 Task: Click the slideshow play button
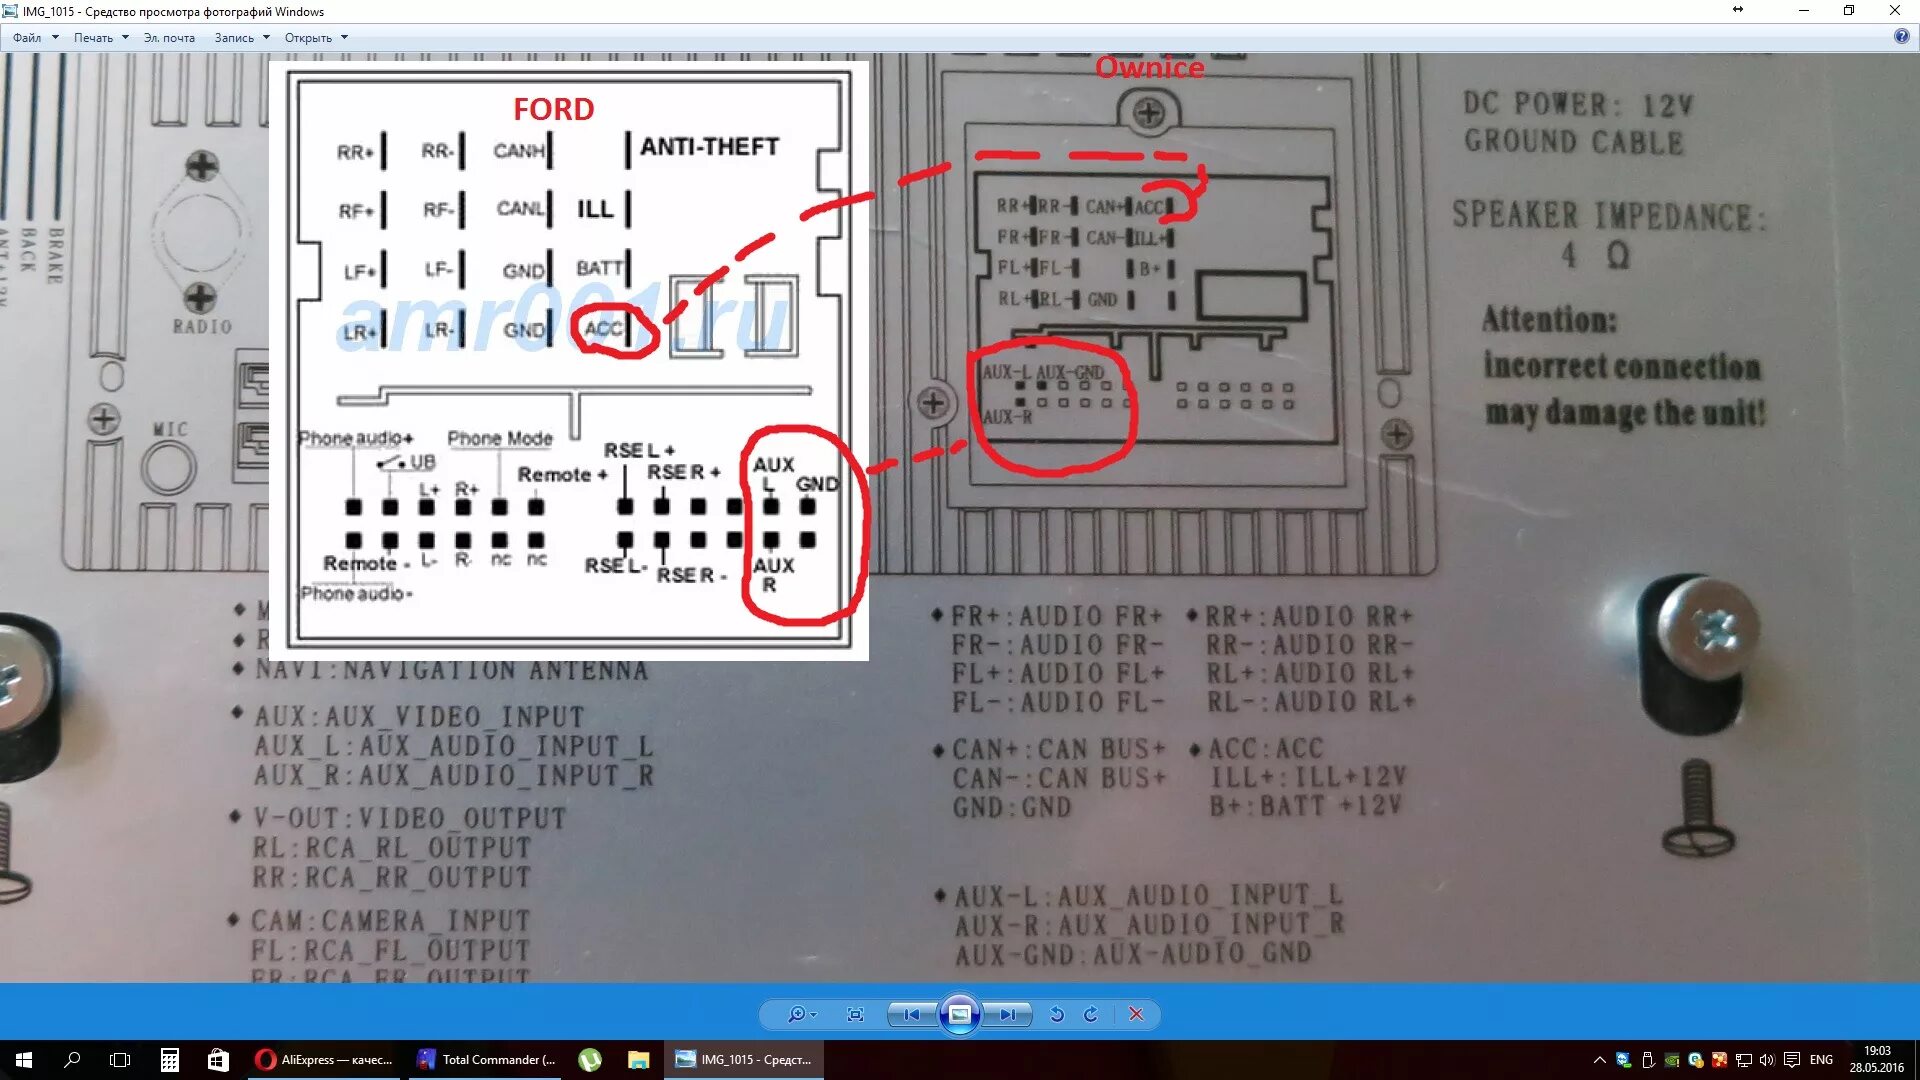tap(960, 1013)
